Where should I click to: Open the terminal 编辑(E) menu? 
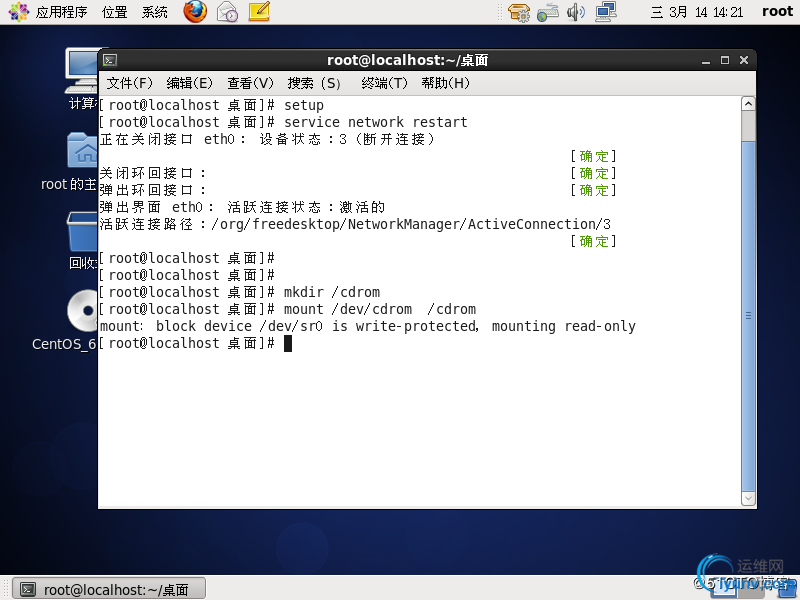pyautogui.click(x=189, y=83)
